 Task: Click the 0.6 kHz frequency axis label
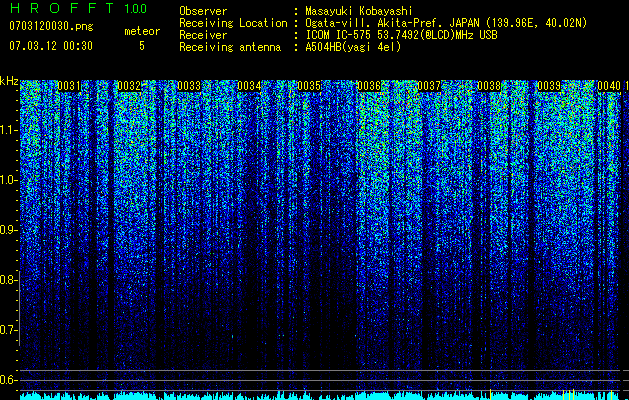[x=7, y=380]
